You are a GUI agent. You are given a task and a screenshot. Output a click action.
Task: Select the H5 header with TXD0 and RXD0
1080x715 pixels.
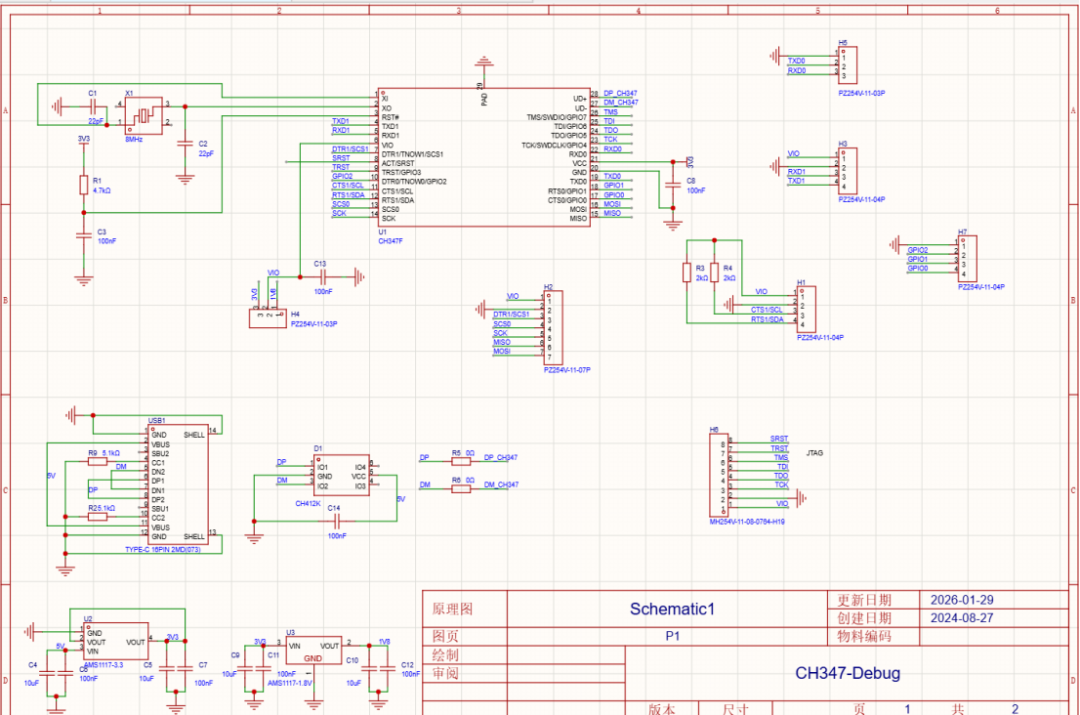tap(848, 66)
